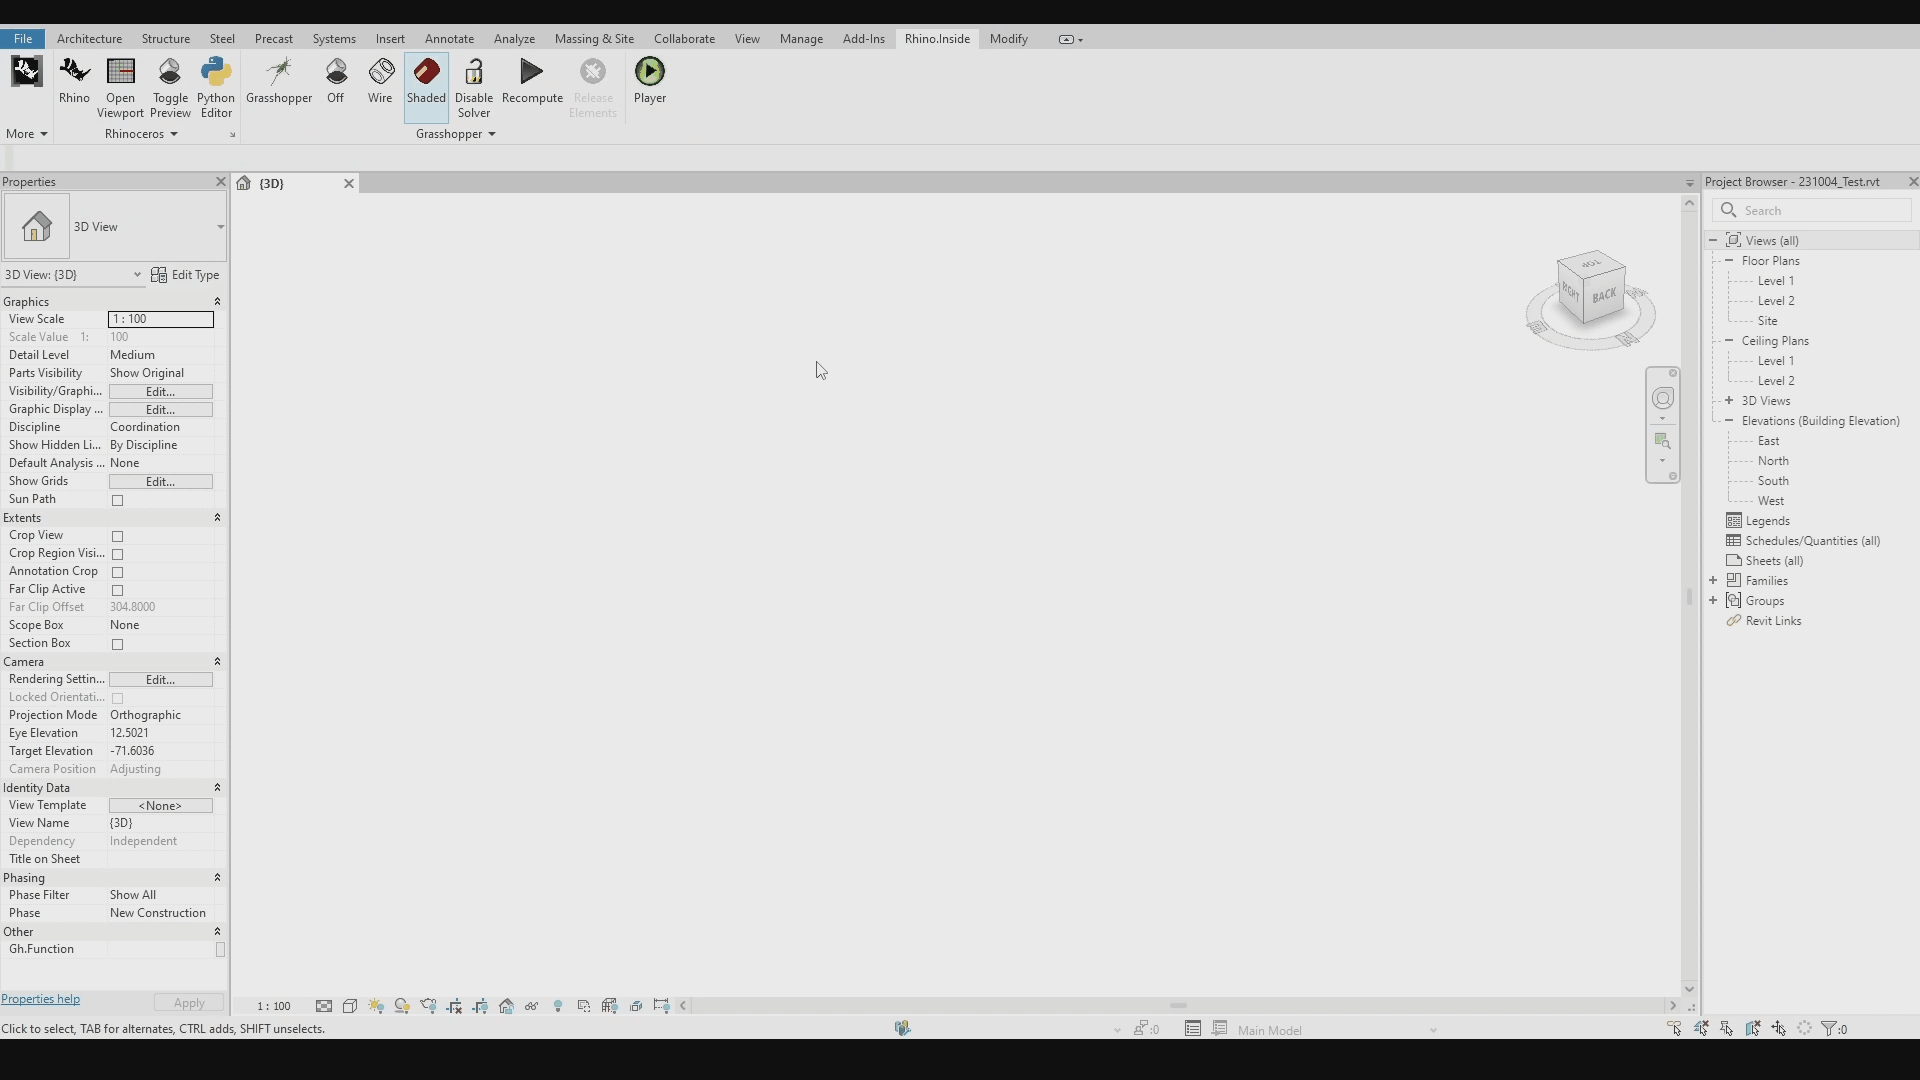1920x1080 pixels.
Task: Open the 3D View type dropdown
Action: point(220,227)
